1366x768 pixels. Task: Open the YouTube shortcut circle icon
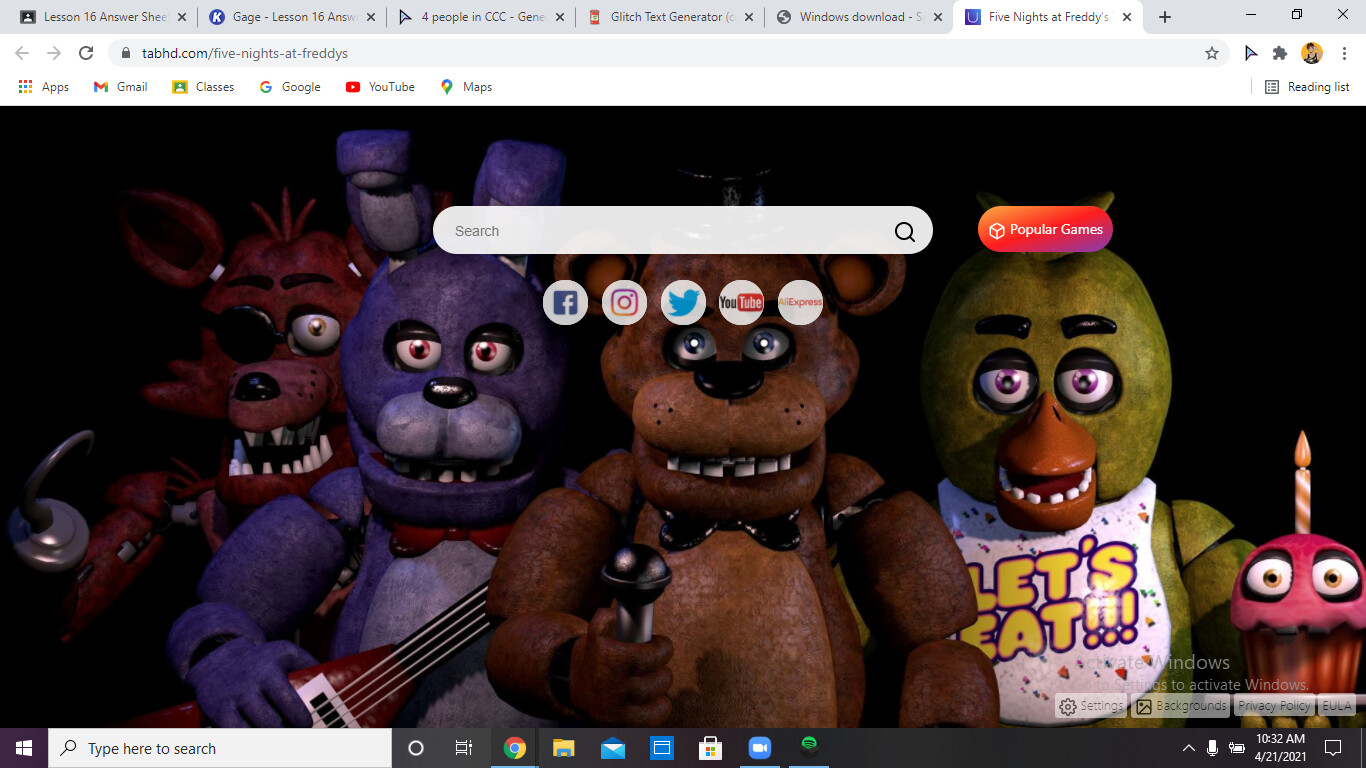pyautogui.click(x=741, y=302)
